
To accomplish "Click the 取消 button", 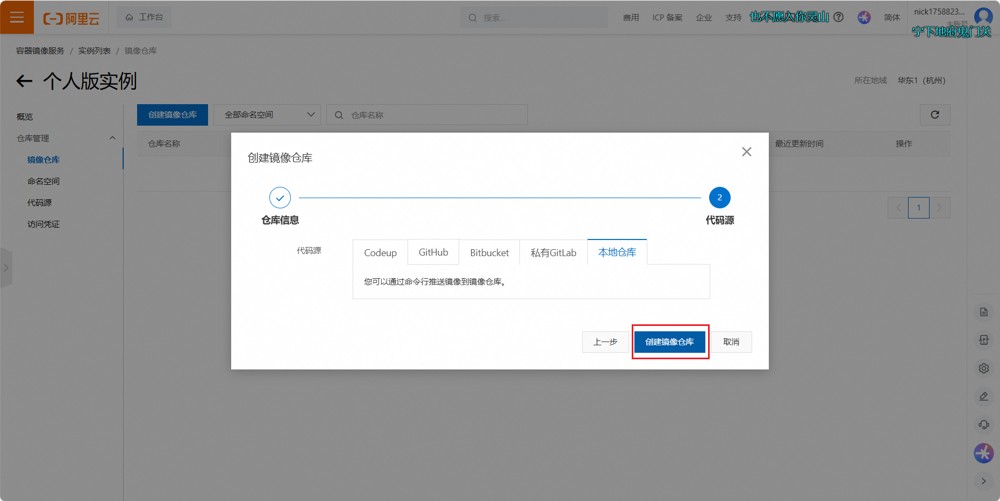I will click(731, 342).
